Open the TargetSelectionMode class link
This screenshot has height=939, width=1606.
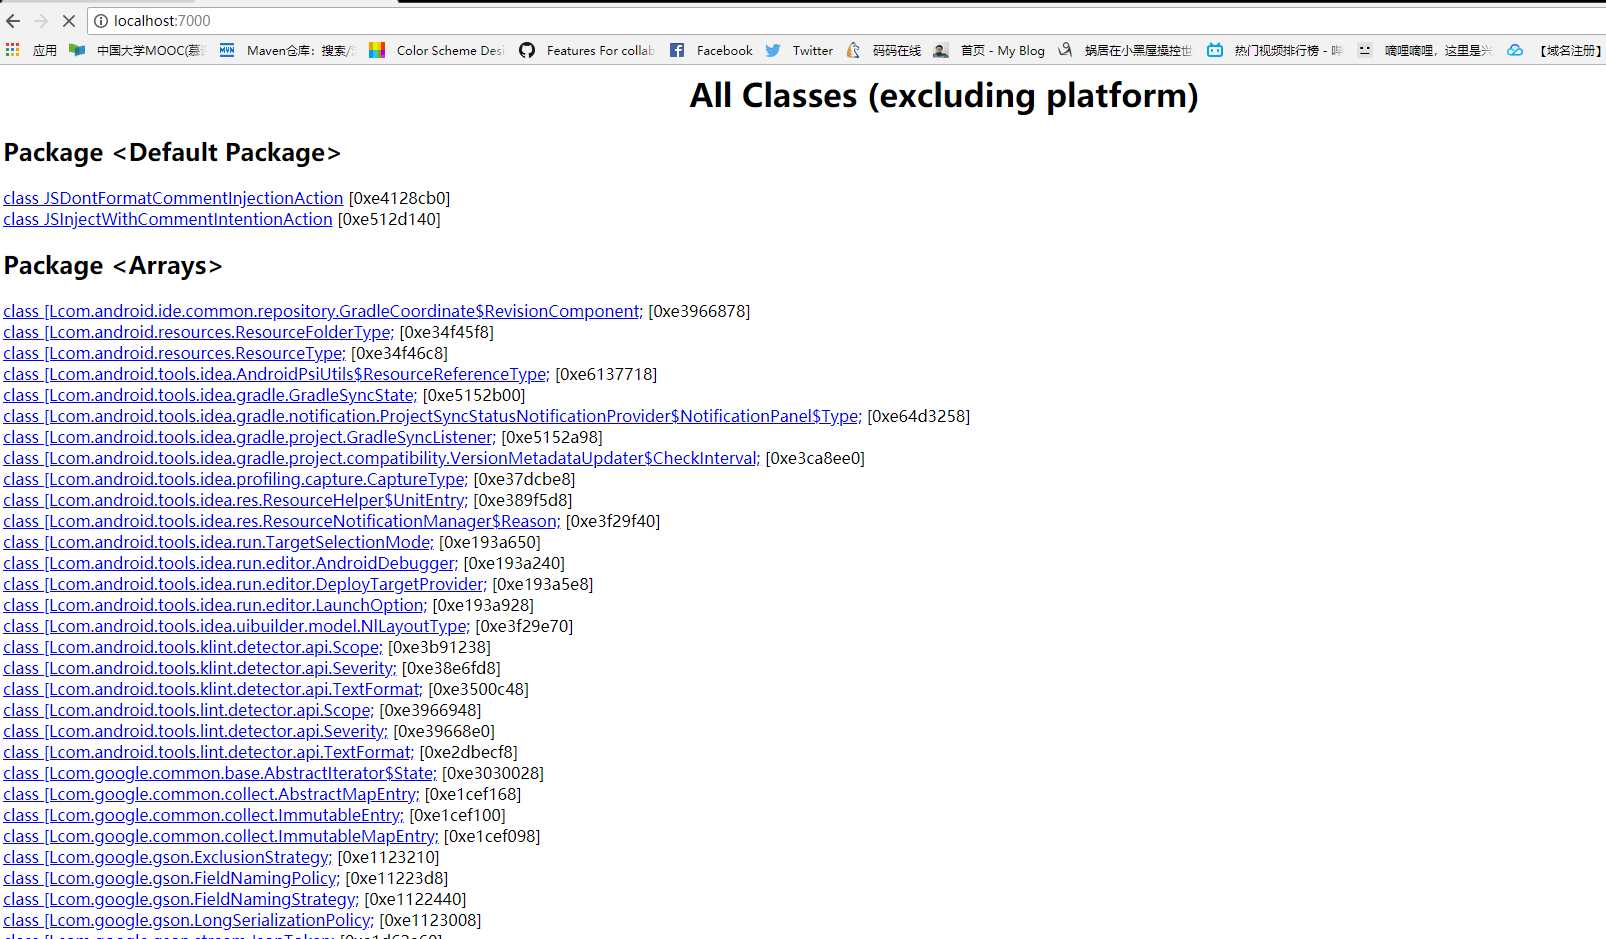(x=219, y=542)
